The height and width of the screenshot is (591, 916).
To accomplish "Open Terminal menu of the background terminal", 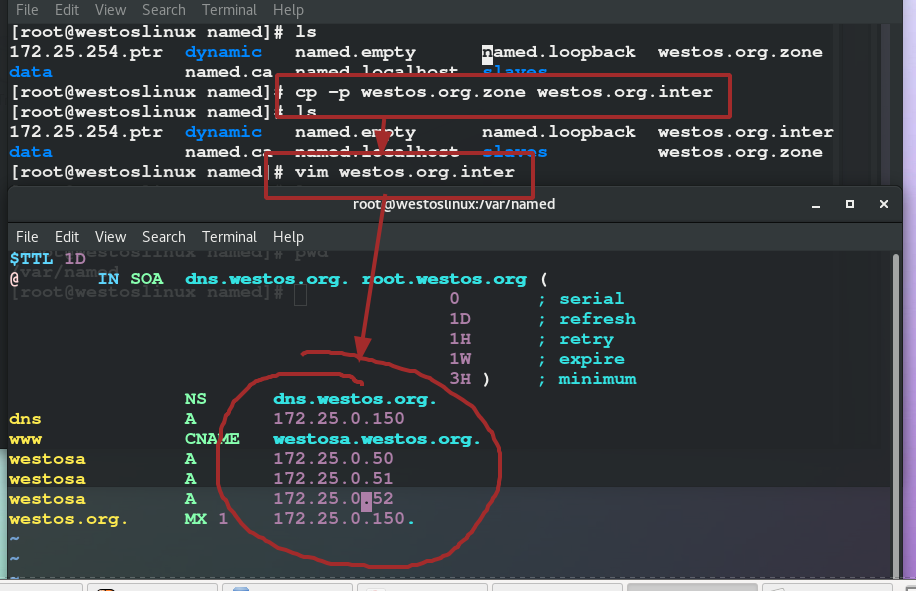I will pyautogui.click(x=229, y=10).
